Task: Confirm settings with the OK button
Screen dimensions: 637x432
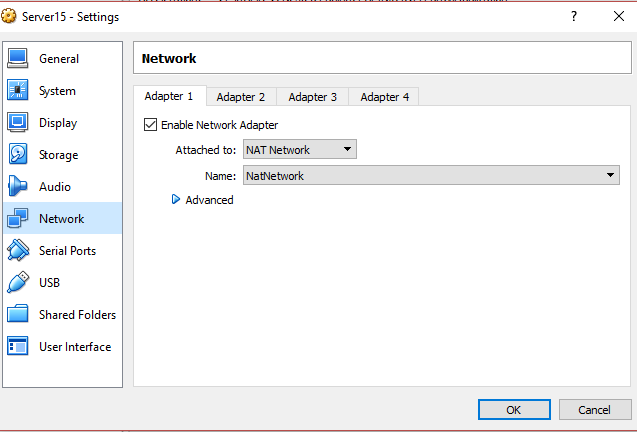Action: pos(514,410)
